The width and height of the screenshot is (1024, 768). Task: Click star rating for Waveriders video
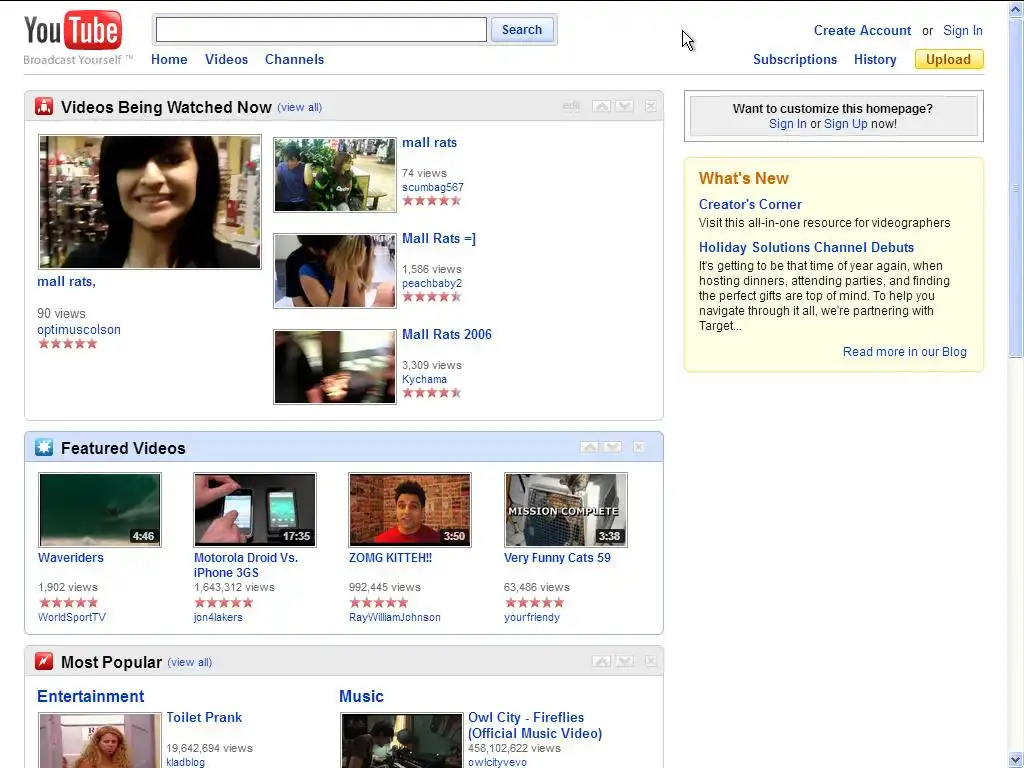pos(68,602)
